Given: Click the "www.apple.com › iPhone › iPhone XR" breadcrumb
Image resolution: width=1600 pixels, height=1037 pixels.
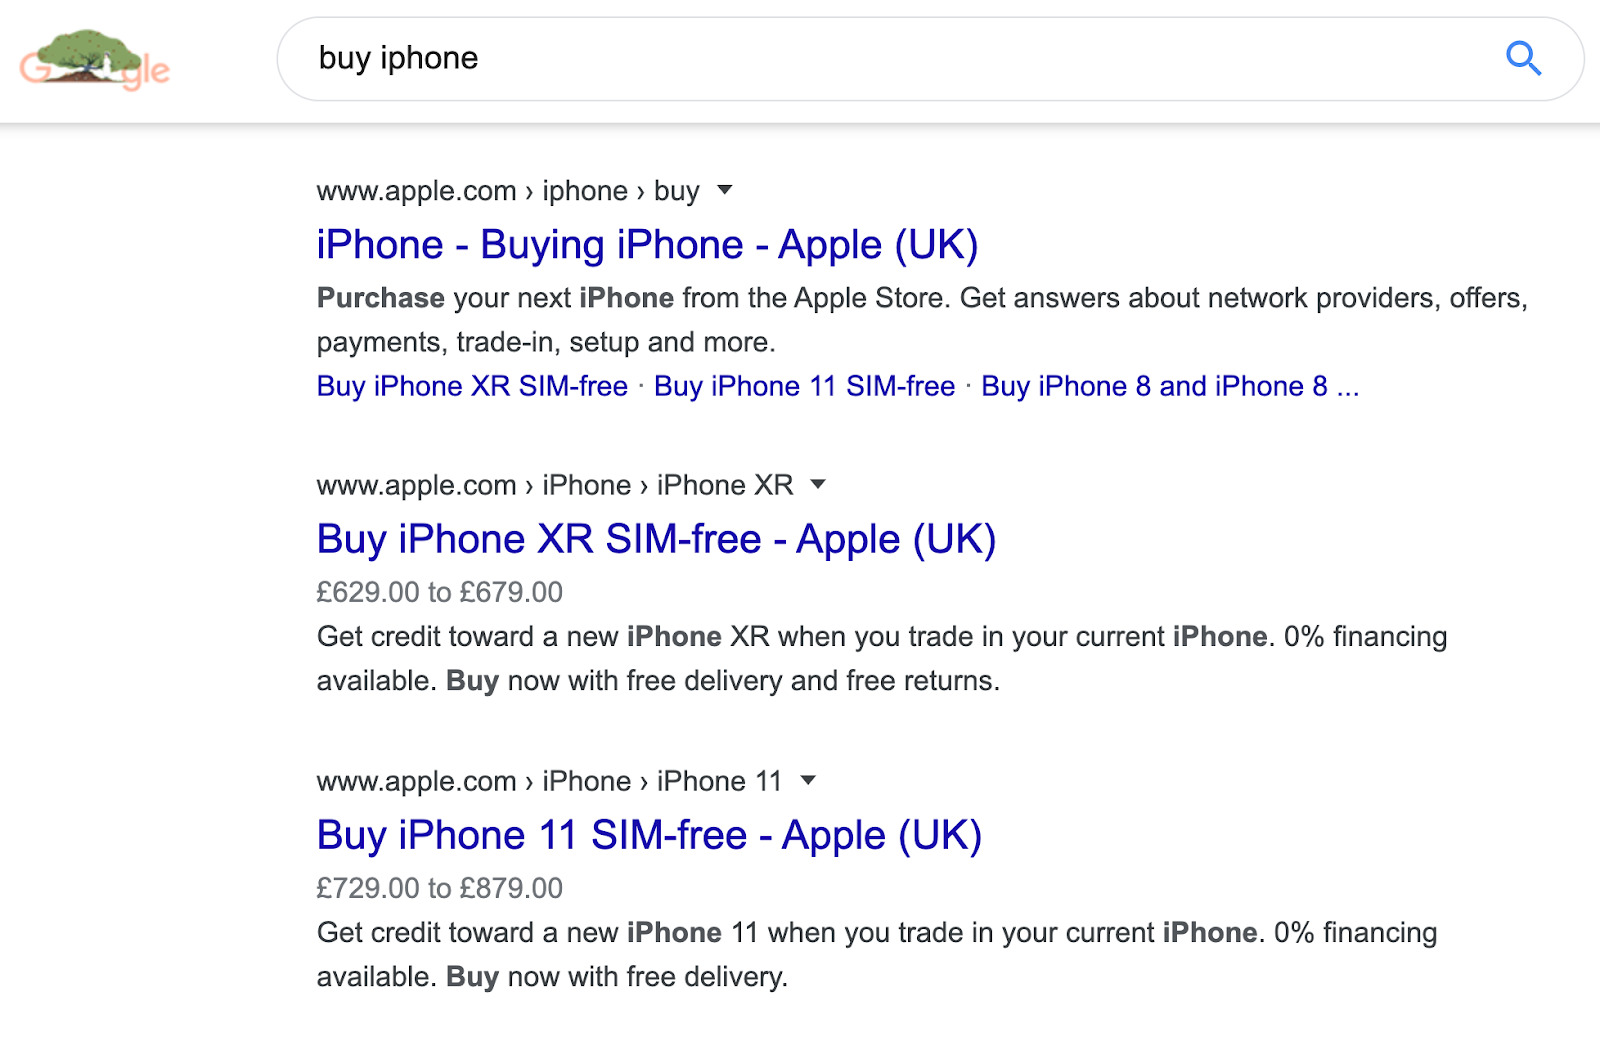Looking at the screenshot, I should pos(554,485).
